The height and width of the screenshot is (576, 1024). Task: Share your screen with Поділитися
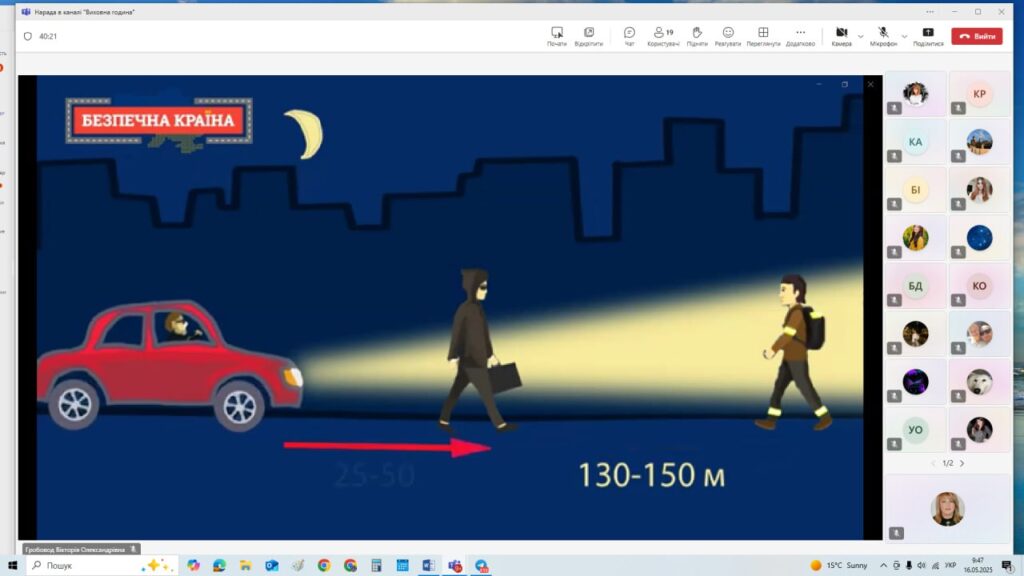click(x=928, y=36)
